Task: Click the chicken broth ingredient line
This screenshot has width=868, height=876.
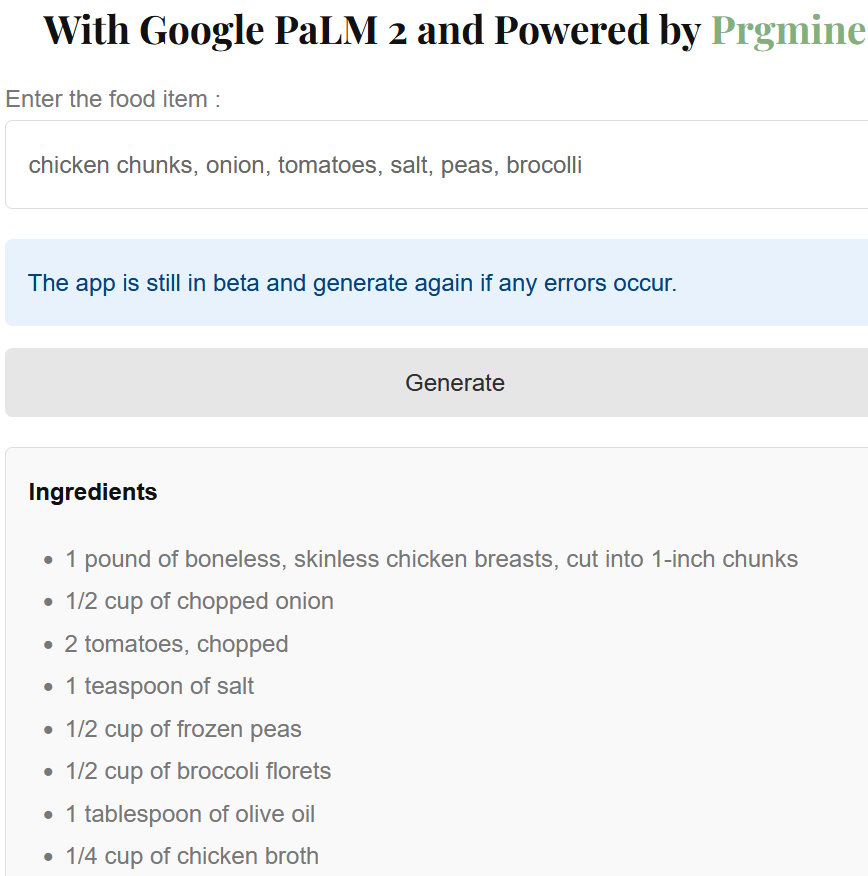Action: [x=192, y=856]
